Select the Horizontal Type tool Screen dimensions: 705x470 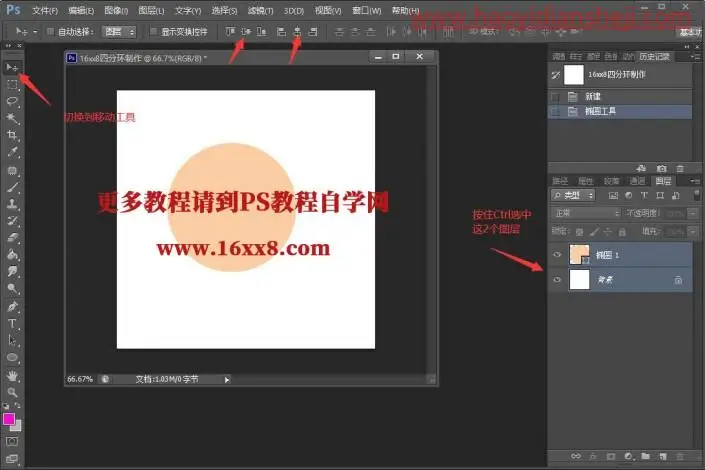pos(12,324)
